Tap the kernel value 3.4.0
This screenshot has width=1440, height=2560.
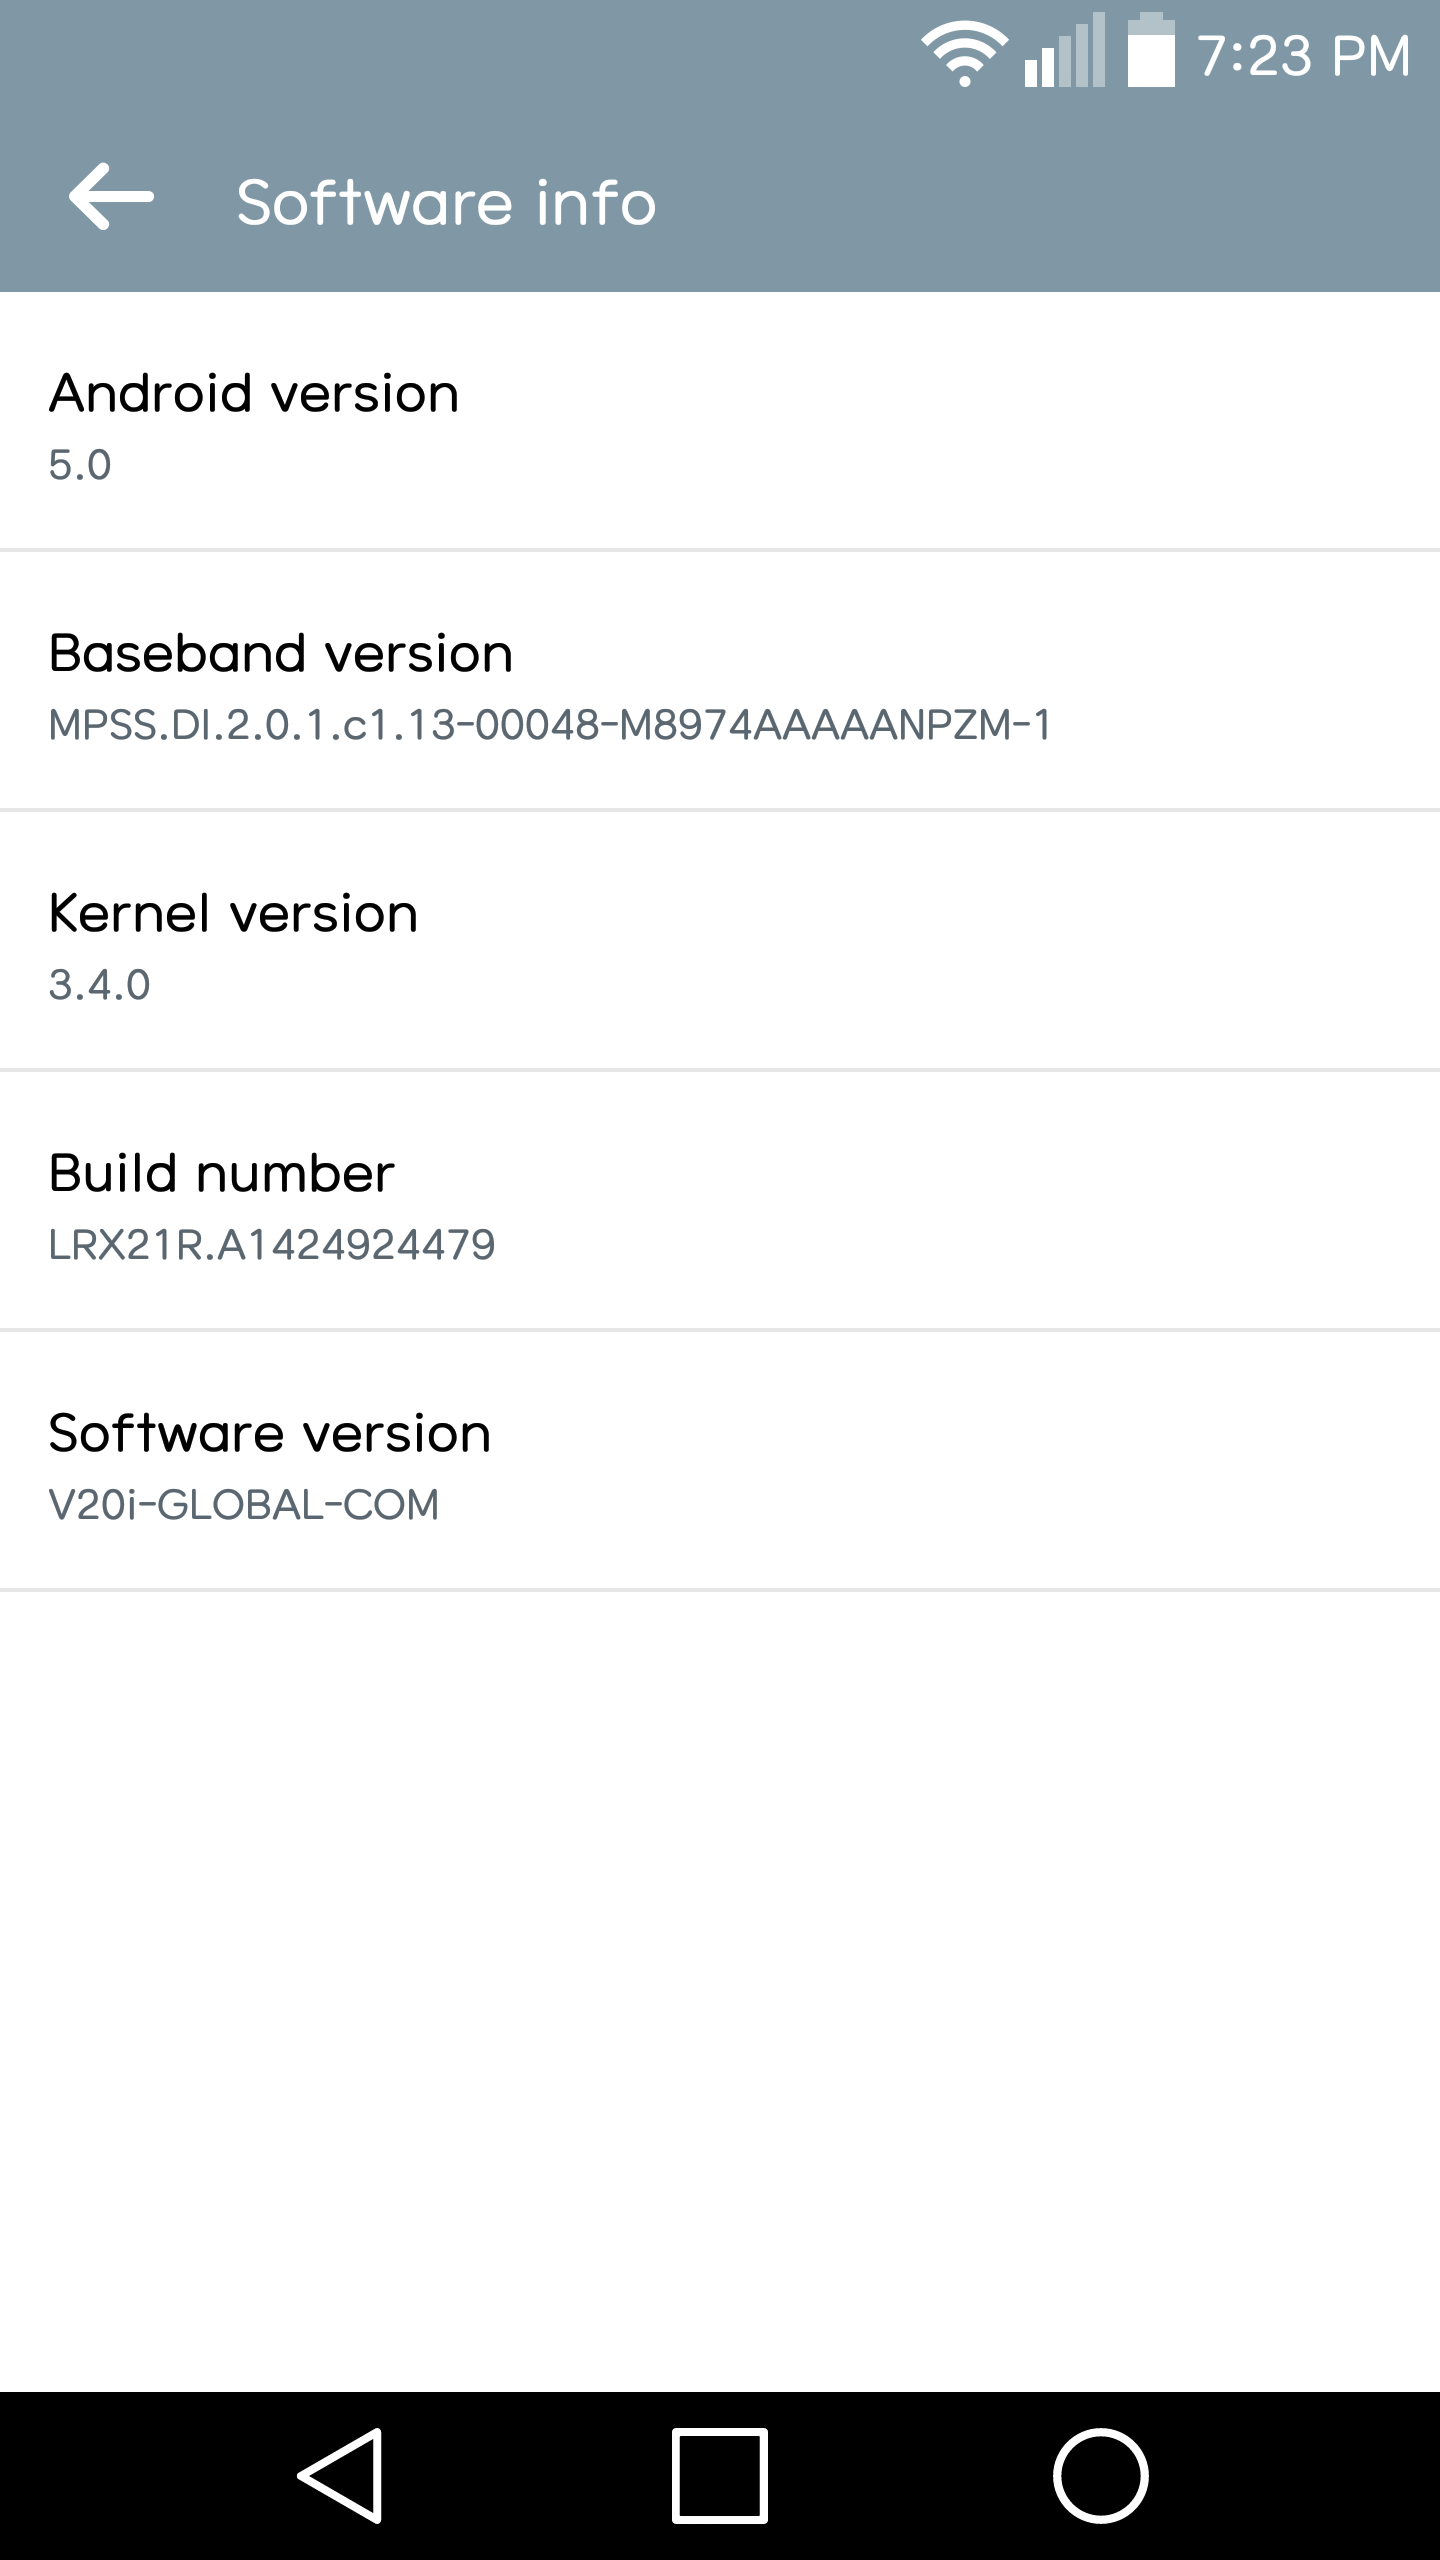click(x=100, y=988)
